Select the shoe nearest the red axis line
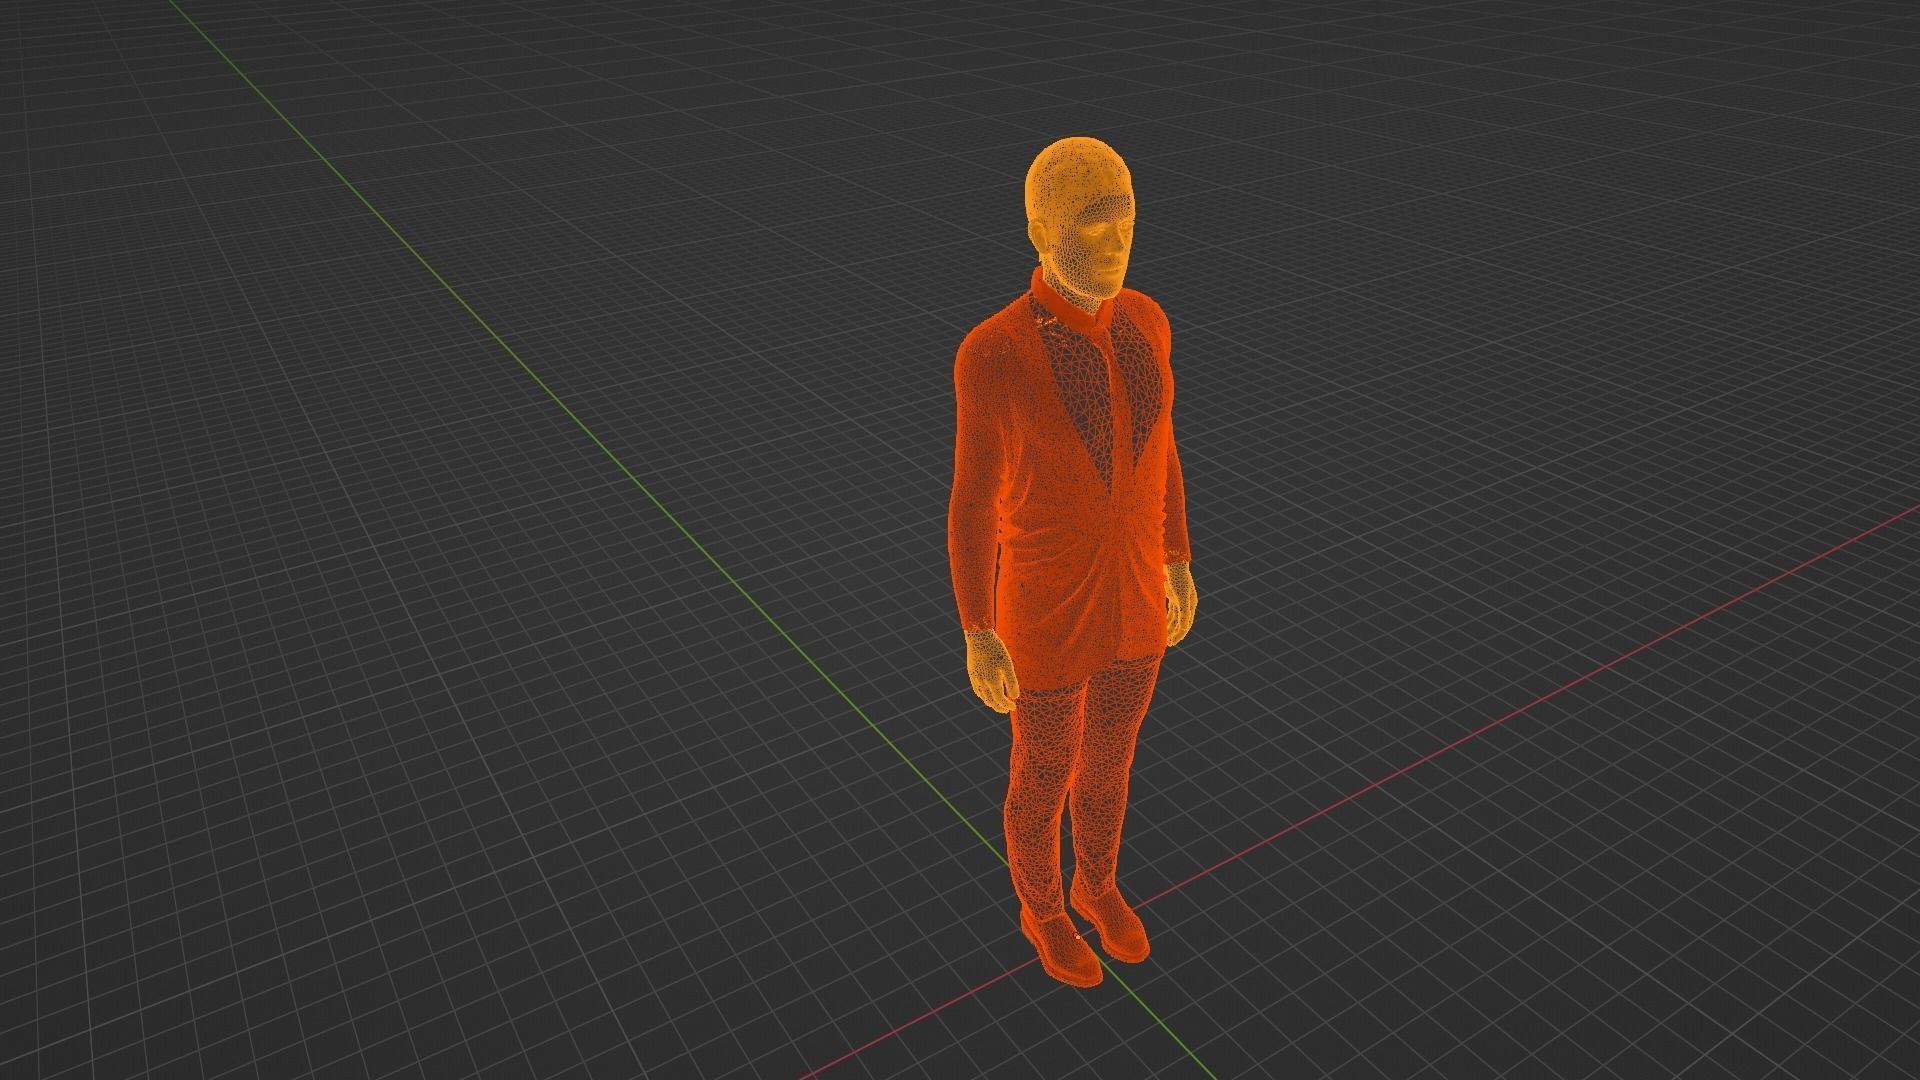 [1110, 922]
